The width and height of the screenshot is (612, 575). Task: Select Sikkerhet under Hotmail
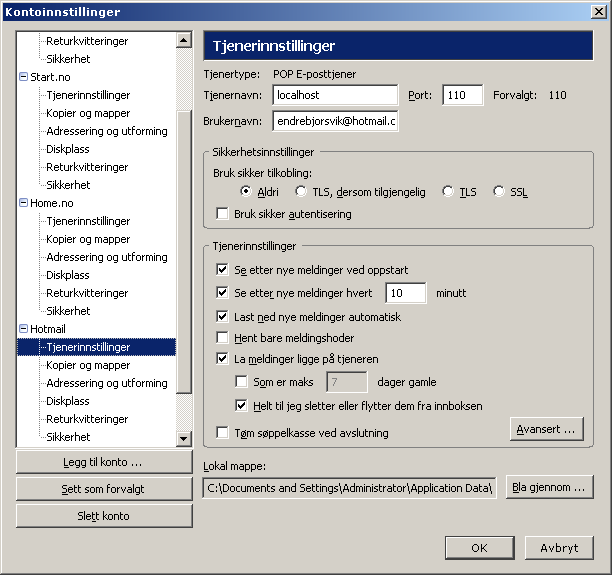click(68, 437)
